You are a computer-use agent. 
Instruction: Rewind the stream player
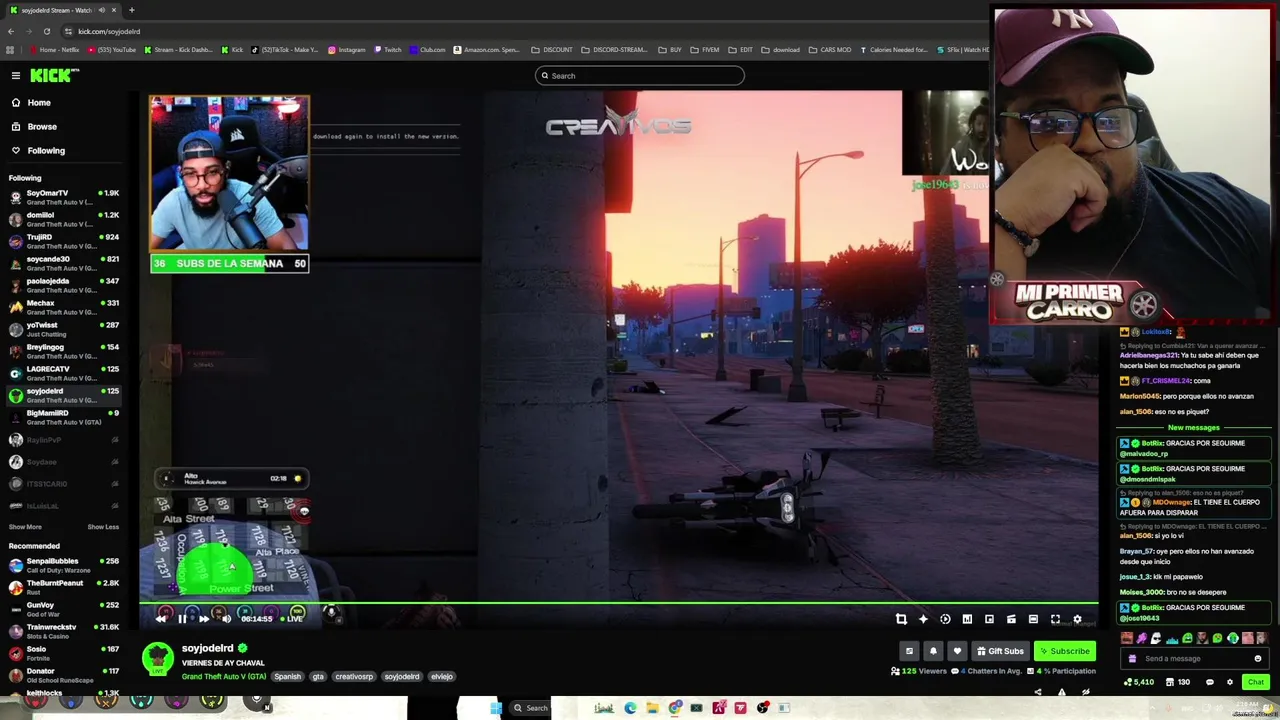coord(161,619)
